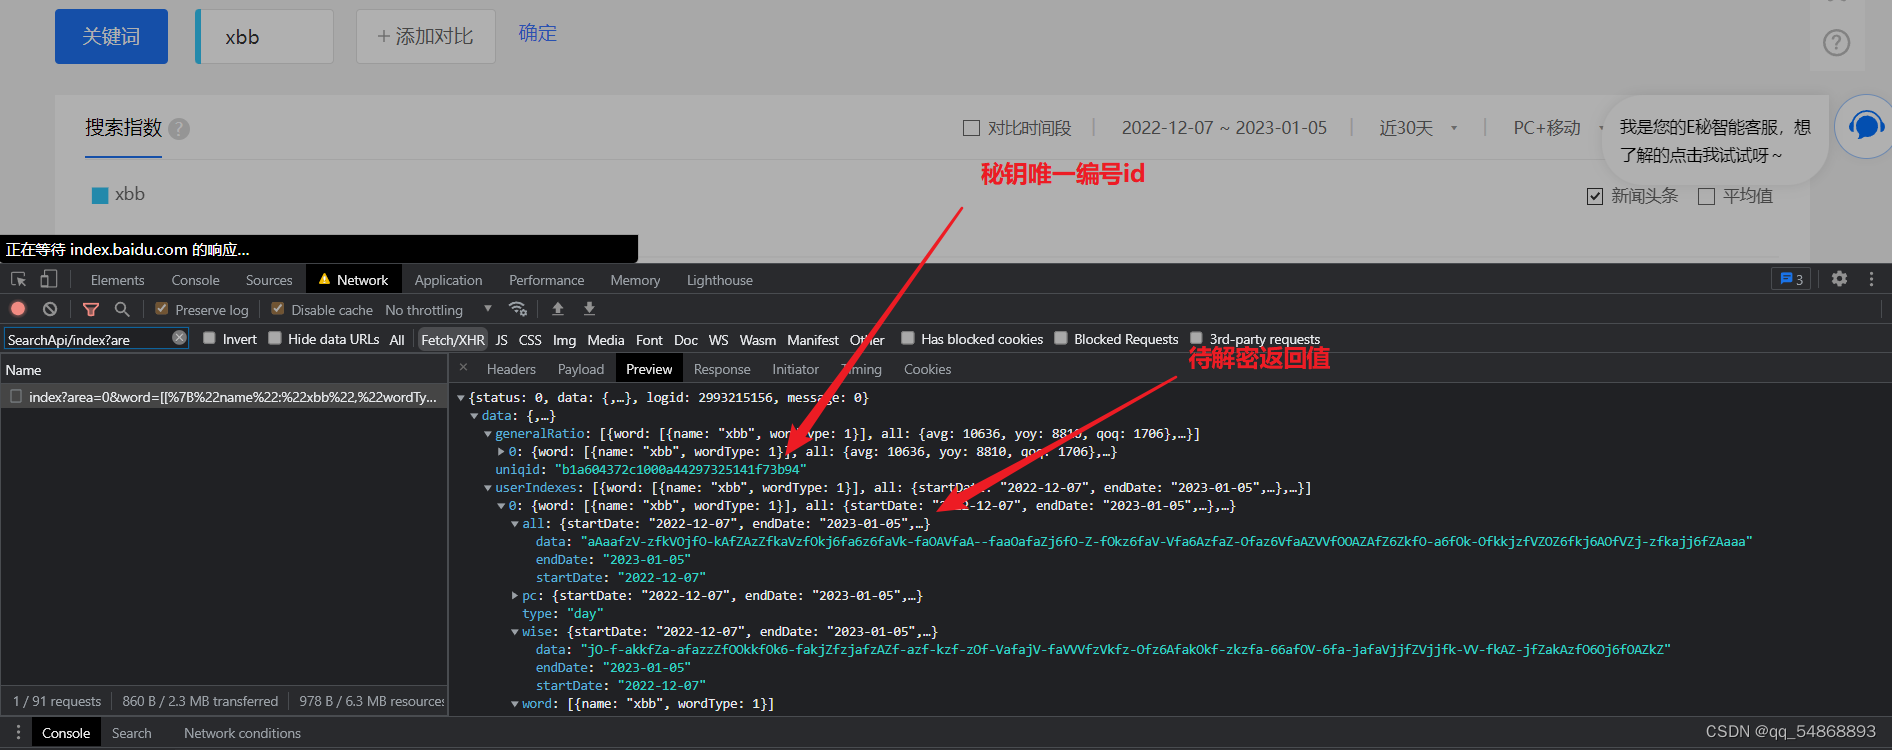
Task: Expand the pc startDate node
Action: click(515, 596)
